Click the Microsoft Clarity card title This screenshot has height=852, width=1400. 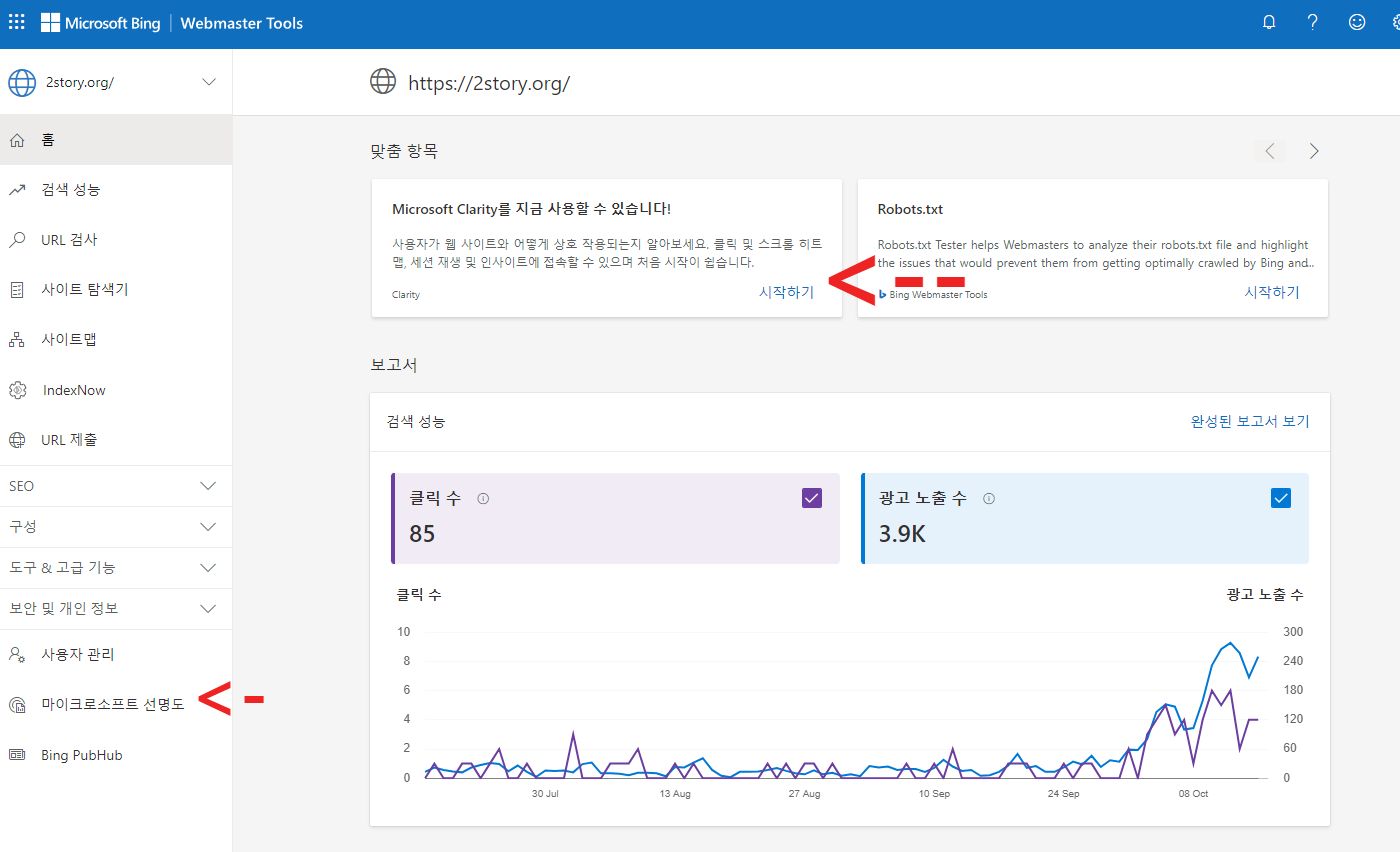531,209
